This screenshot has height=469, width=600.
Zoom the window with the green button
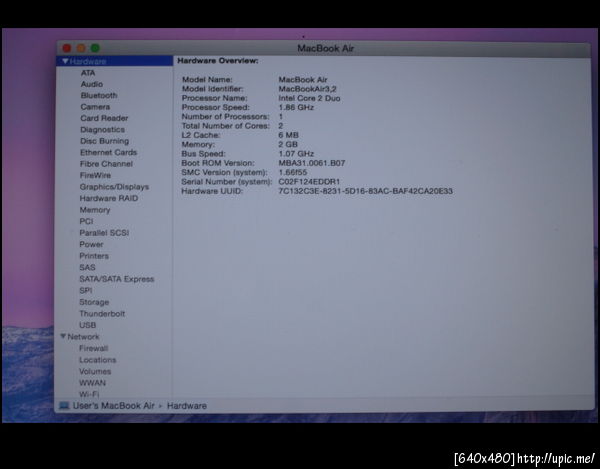[95, 48]
